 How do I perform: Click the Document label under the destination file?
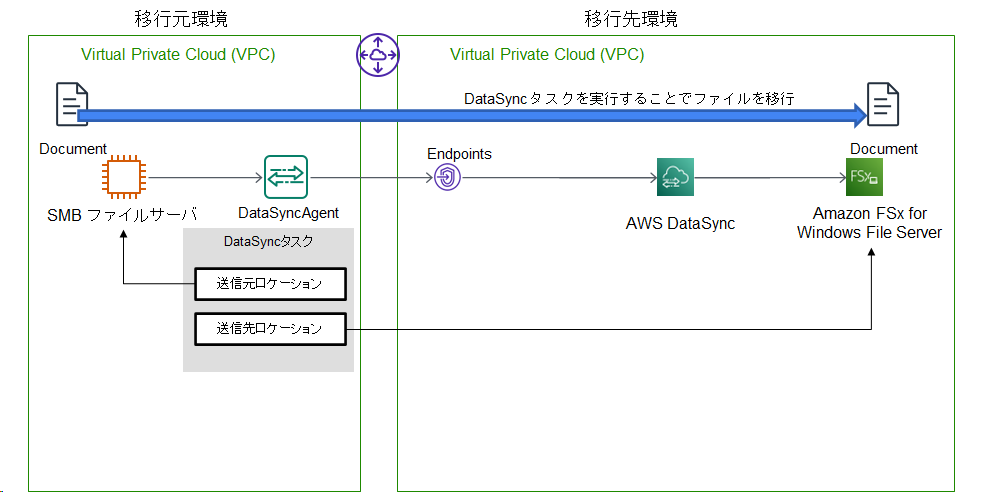(884, 149)
